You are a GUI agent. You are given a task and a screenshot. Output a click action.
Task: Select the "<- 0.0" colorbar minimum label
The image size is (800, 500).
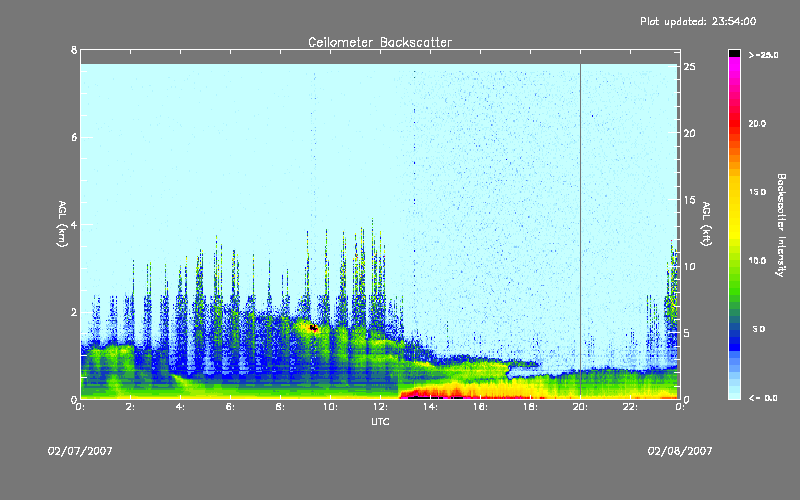763,397
